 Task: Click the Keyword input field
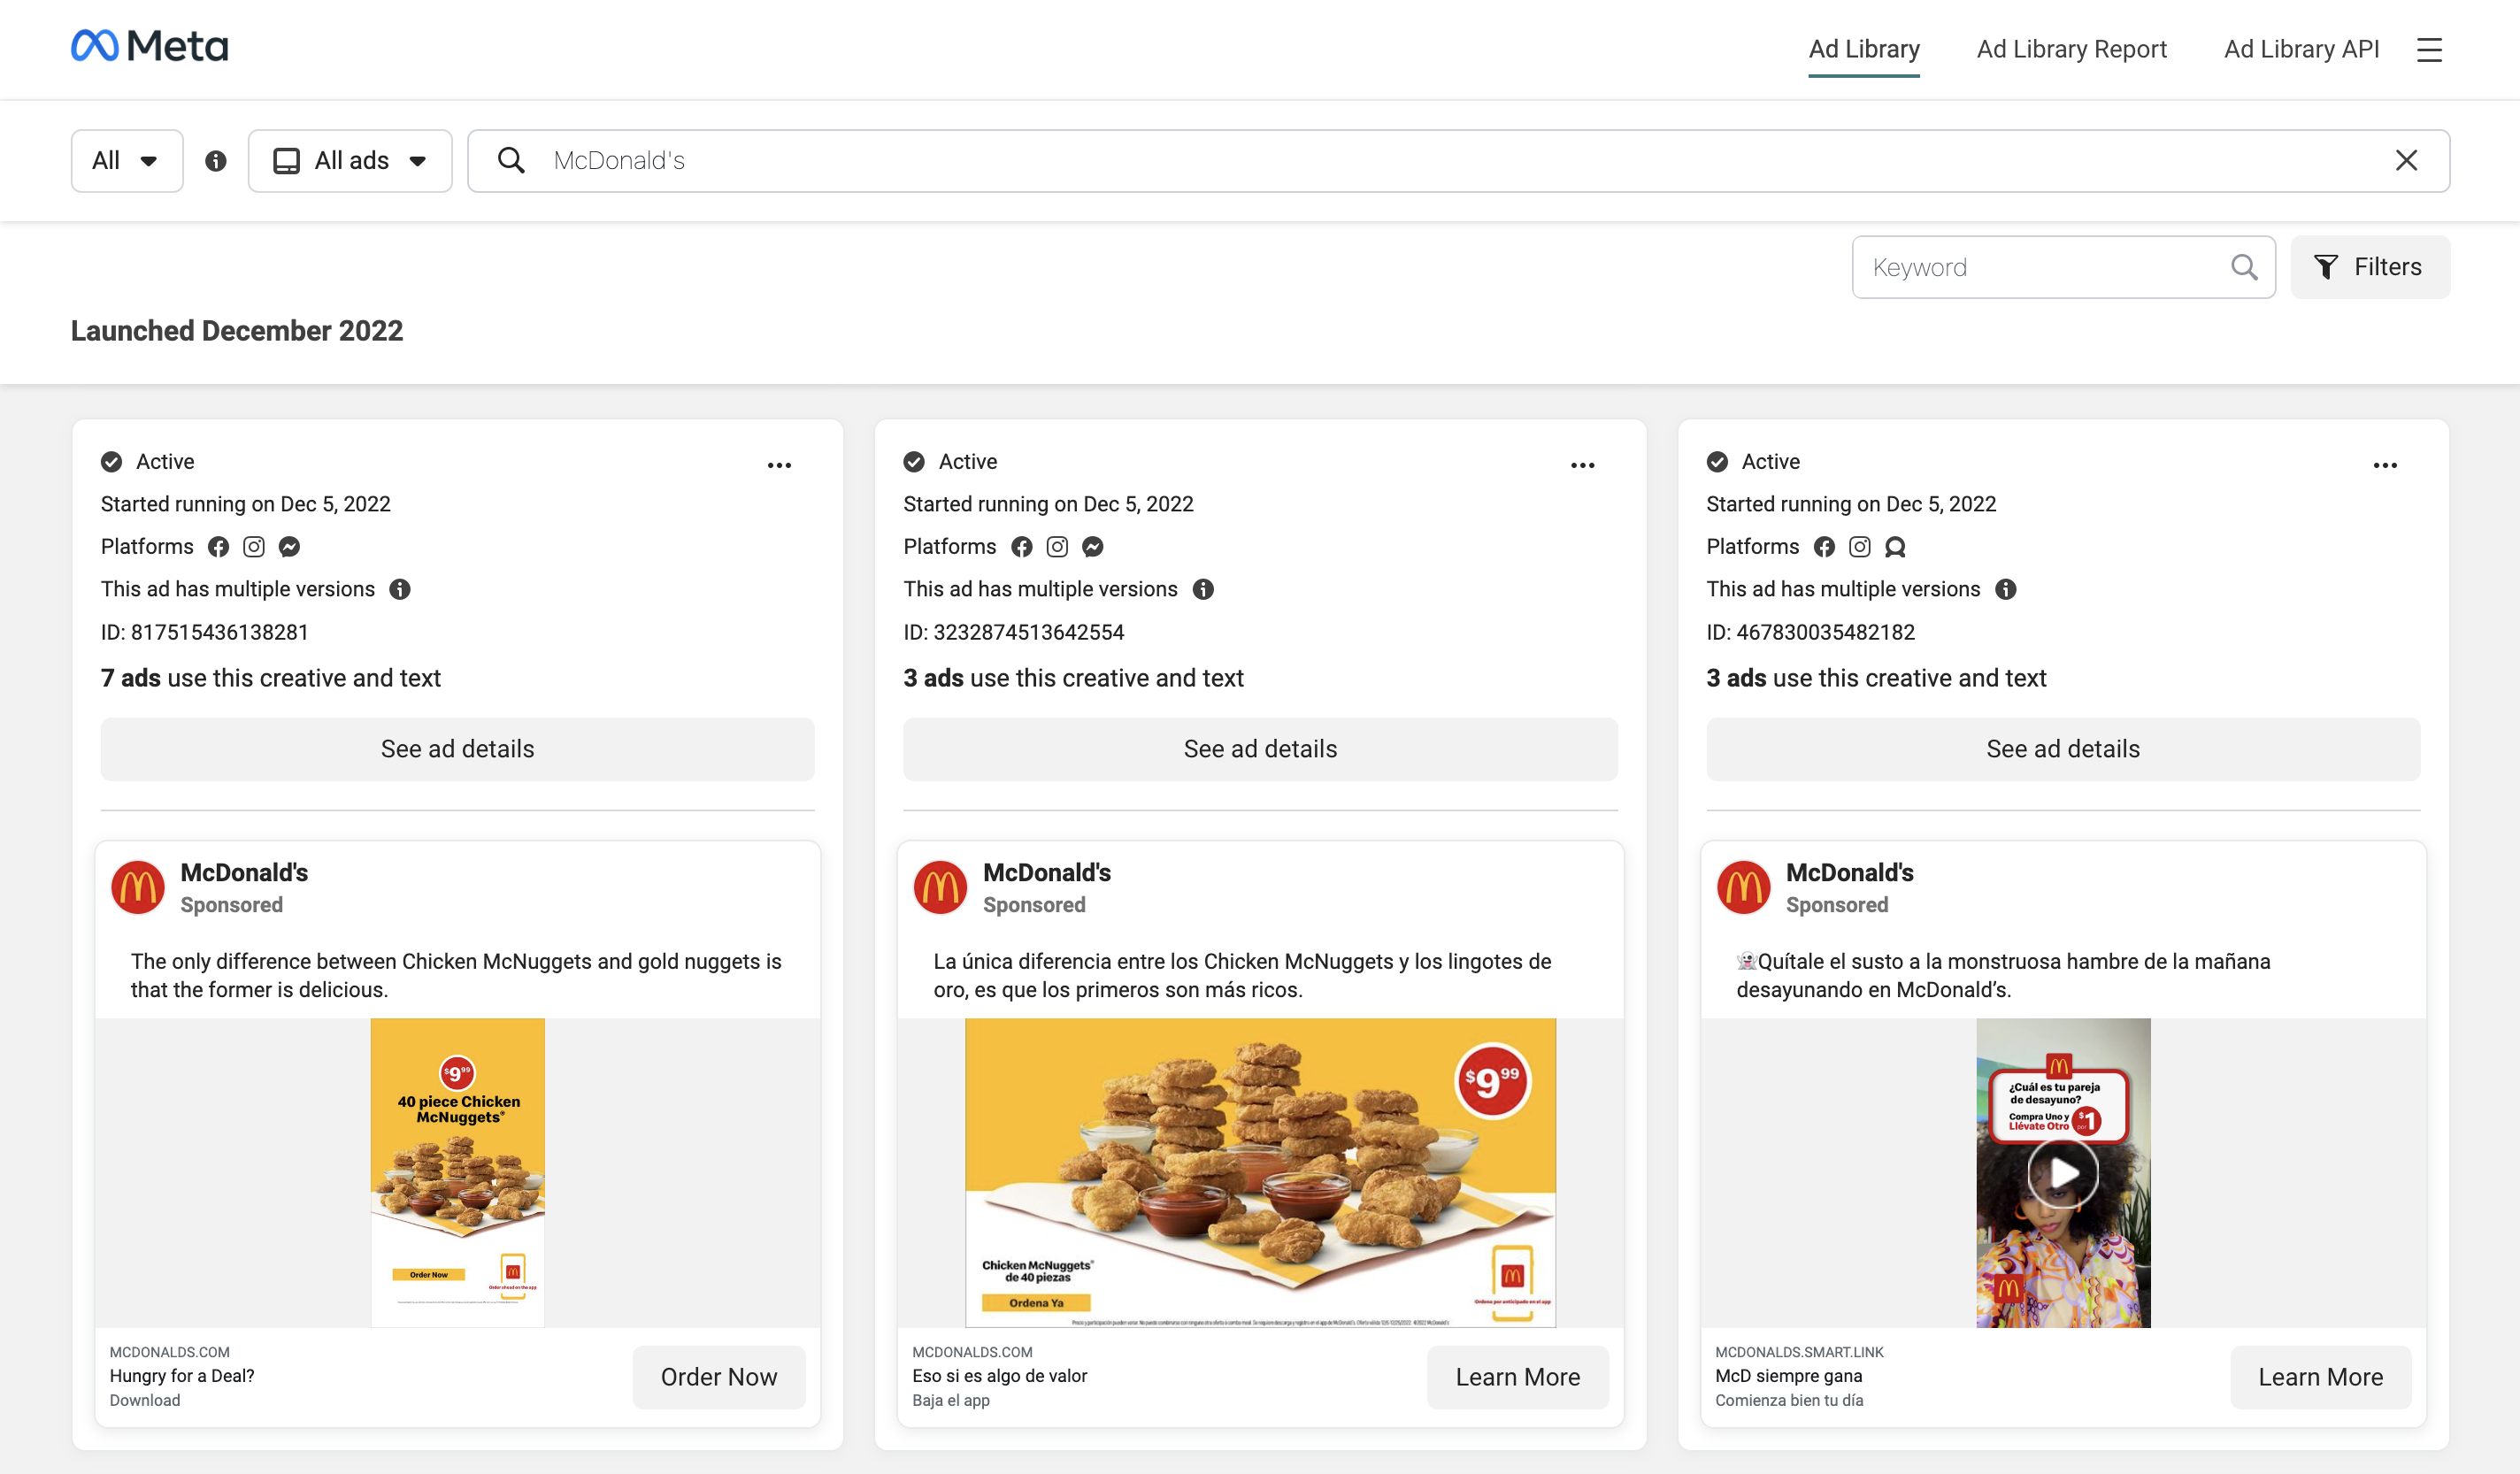pyautogui.click(x=2040, y=267)
